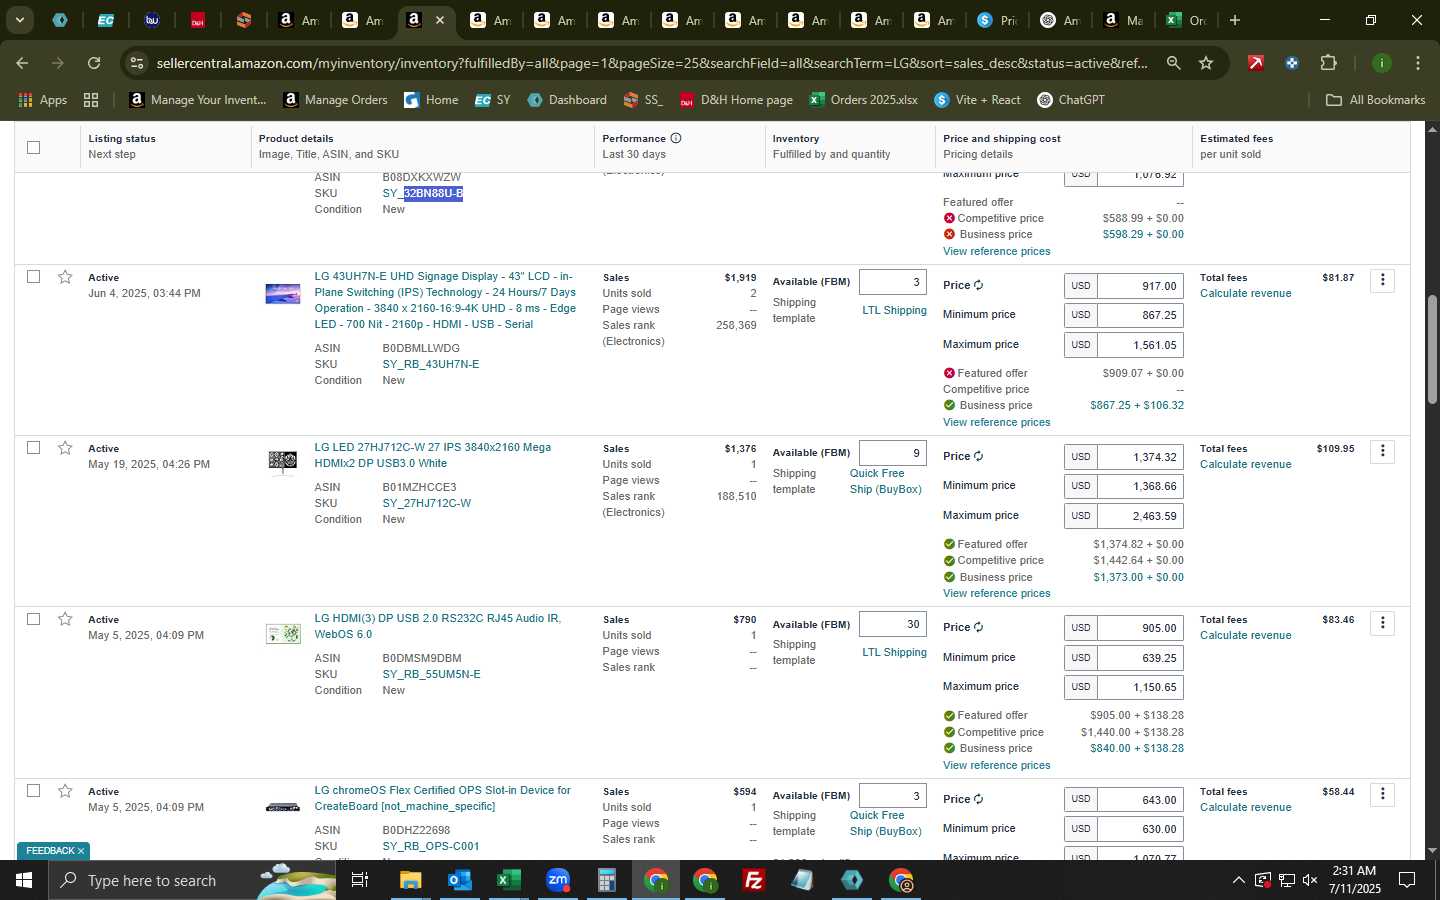
Task: Open the notification center icon
Action: pos(1407,880)
